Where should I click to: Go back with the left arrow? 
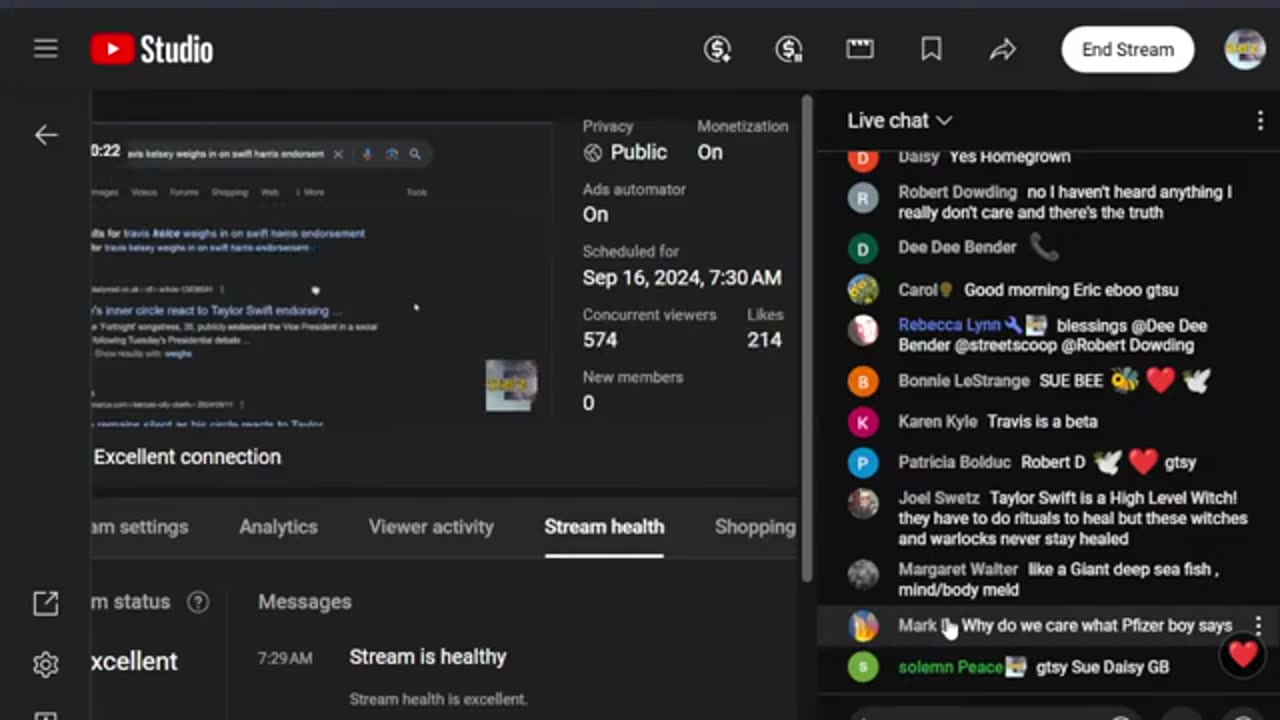click(x=46, y=135)
